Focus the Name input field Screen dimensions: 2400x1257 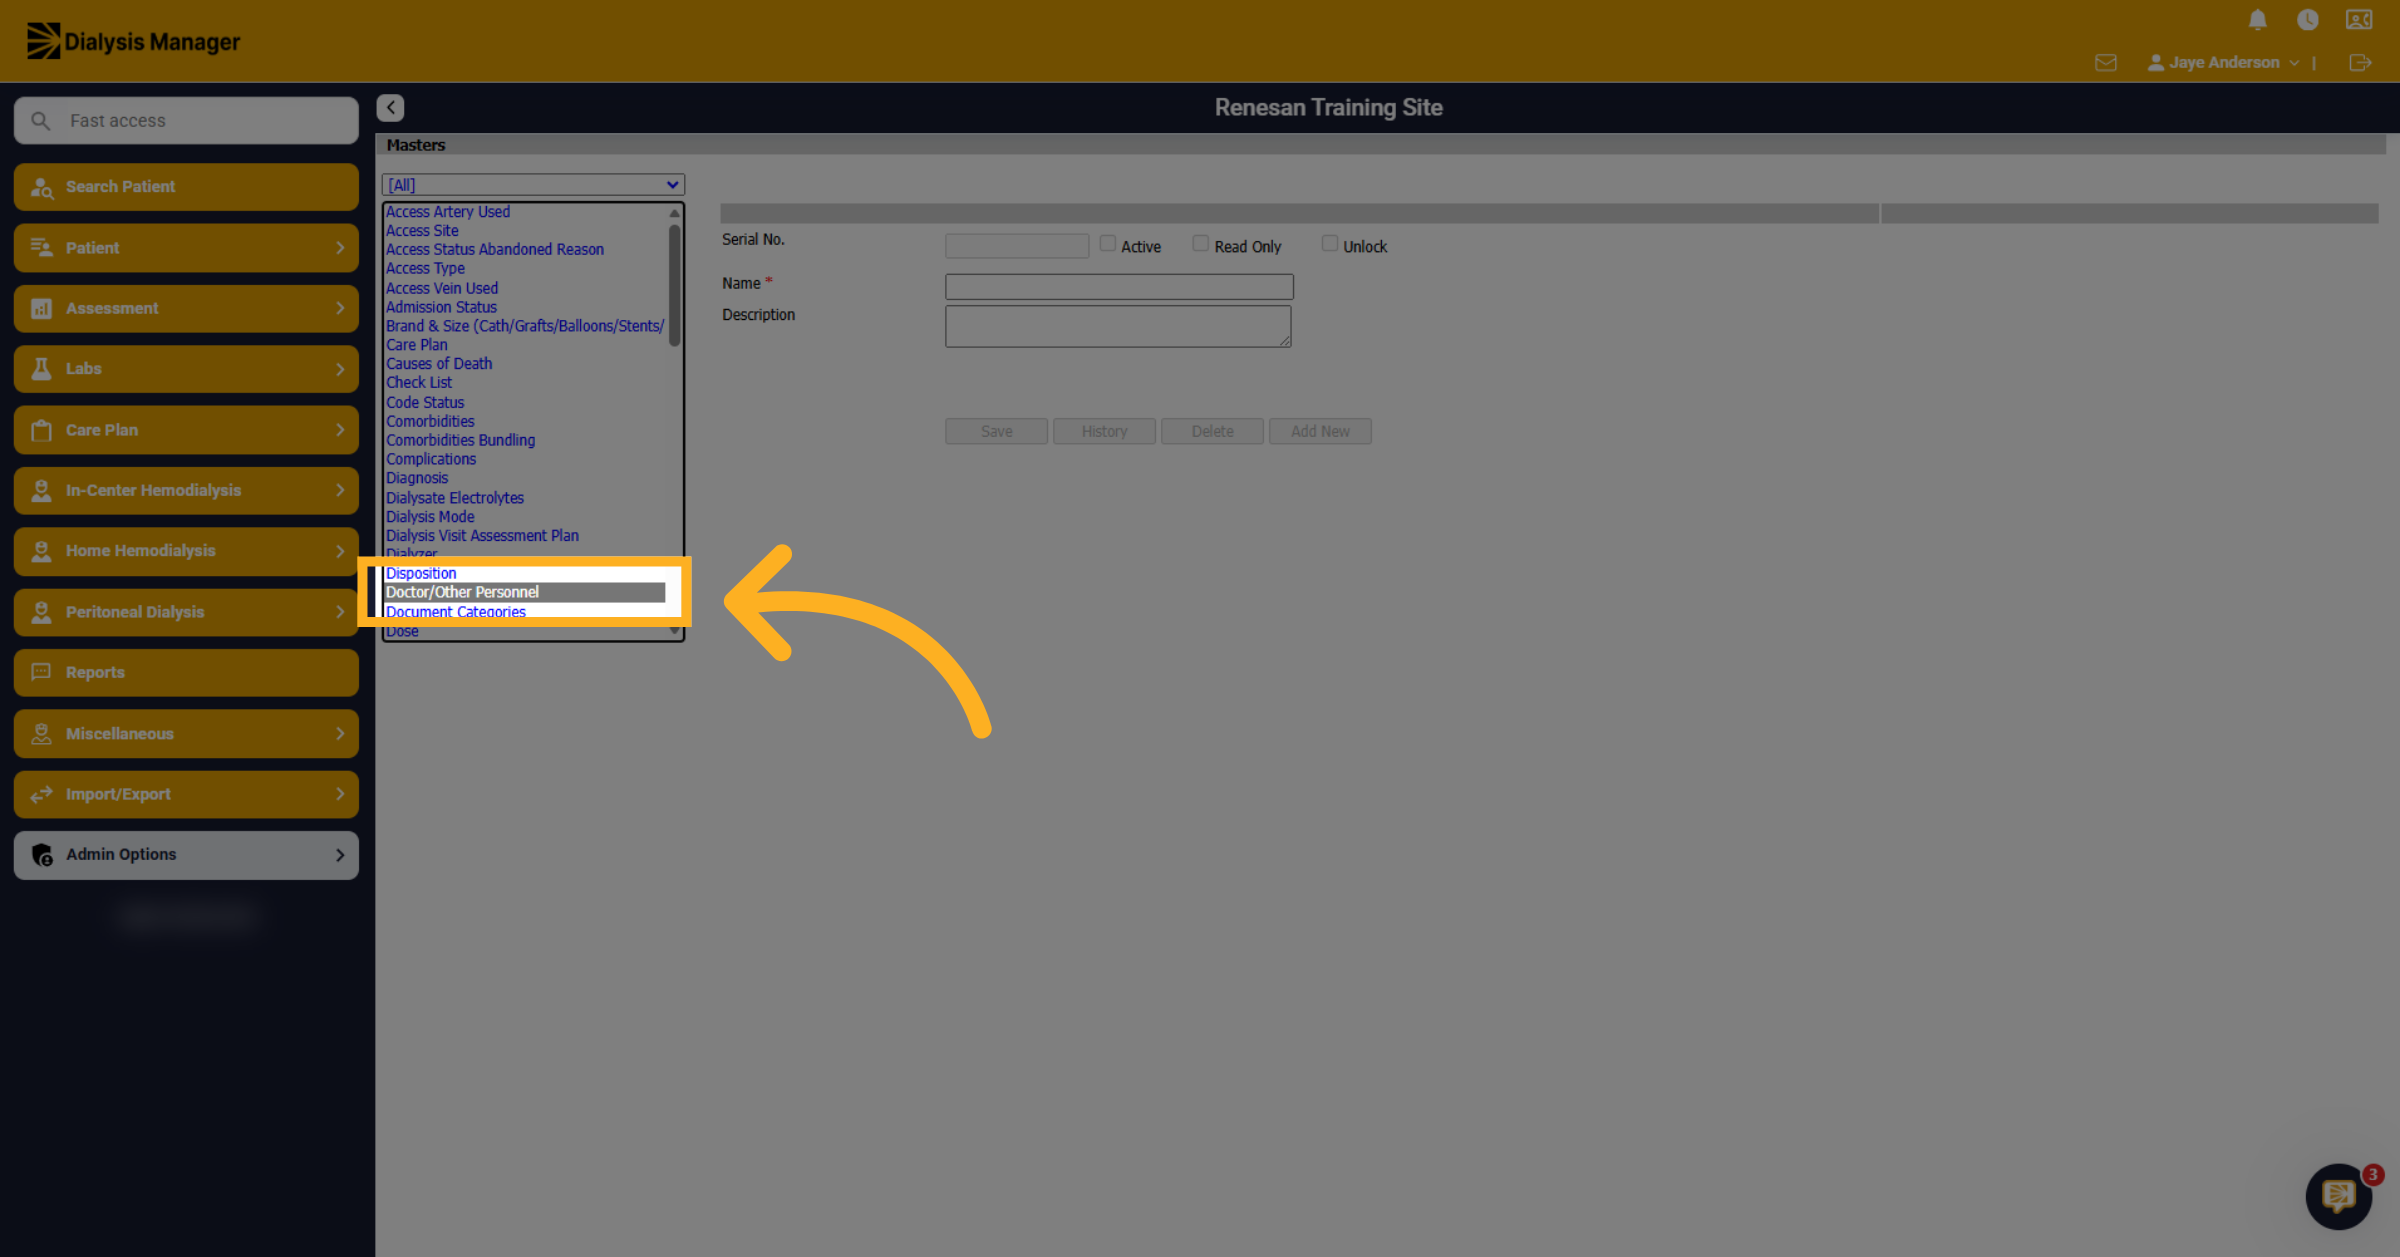(1119, 287)
